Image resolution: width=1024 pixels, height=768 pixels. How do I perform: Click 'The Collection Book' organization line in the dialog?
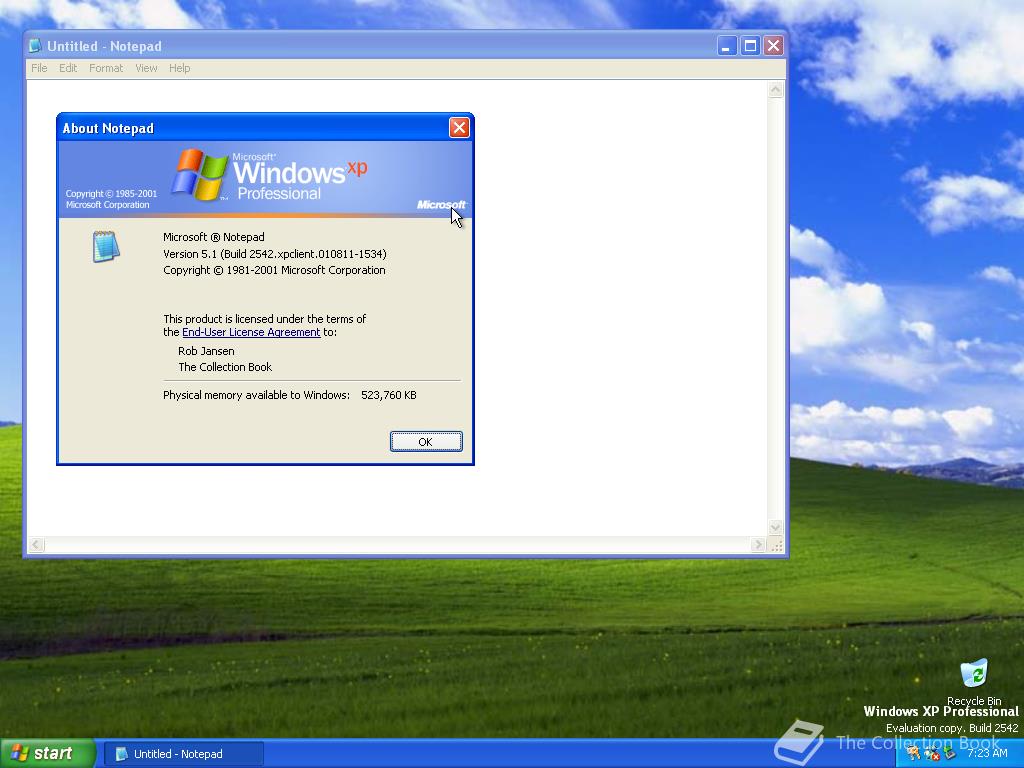pyautogui.click(x=225, y=367)
